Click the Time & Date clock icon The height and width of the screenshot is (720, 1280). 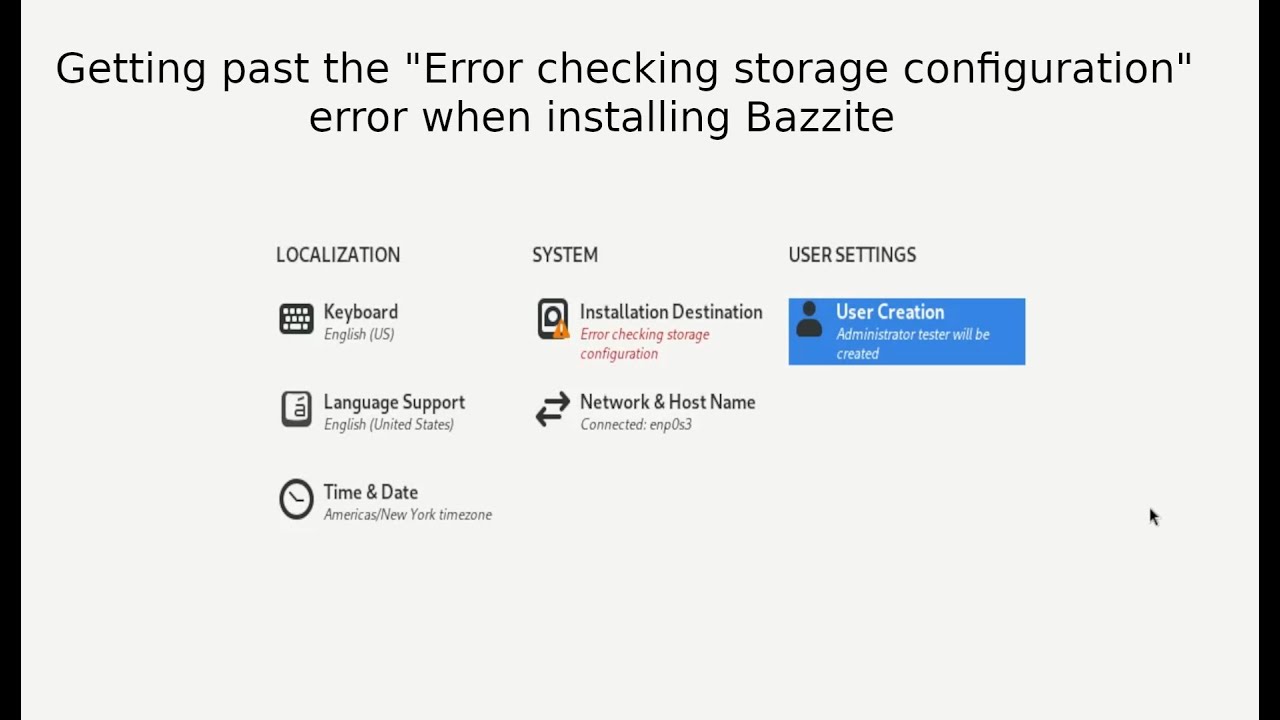point(296,499)
